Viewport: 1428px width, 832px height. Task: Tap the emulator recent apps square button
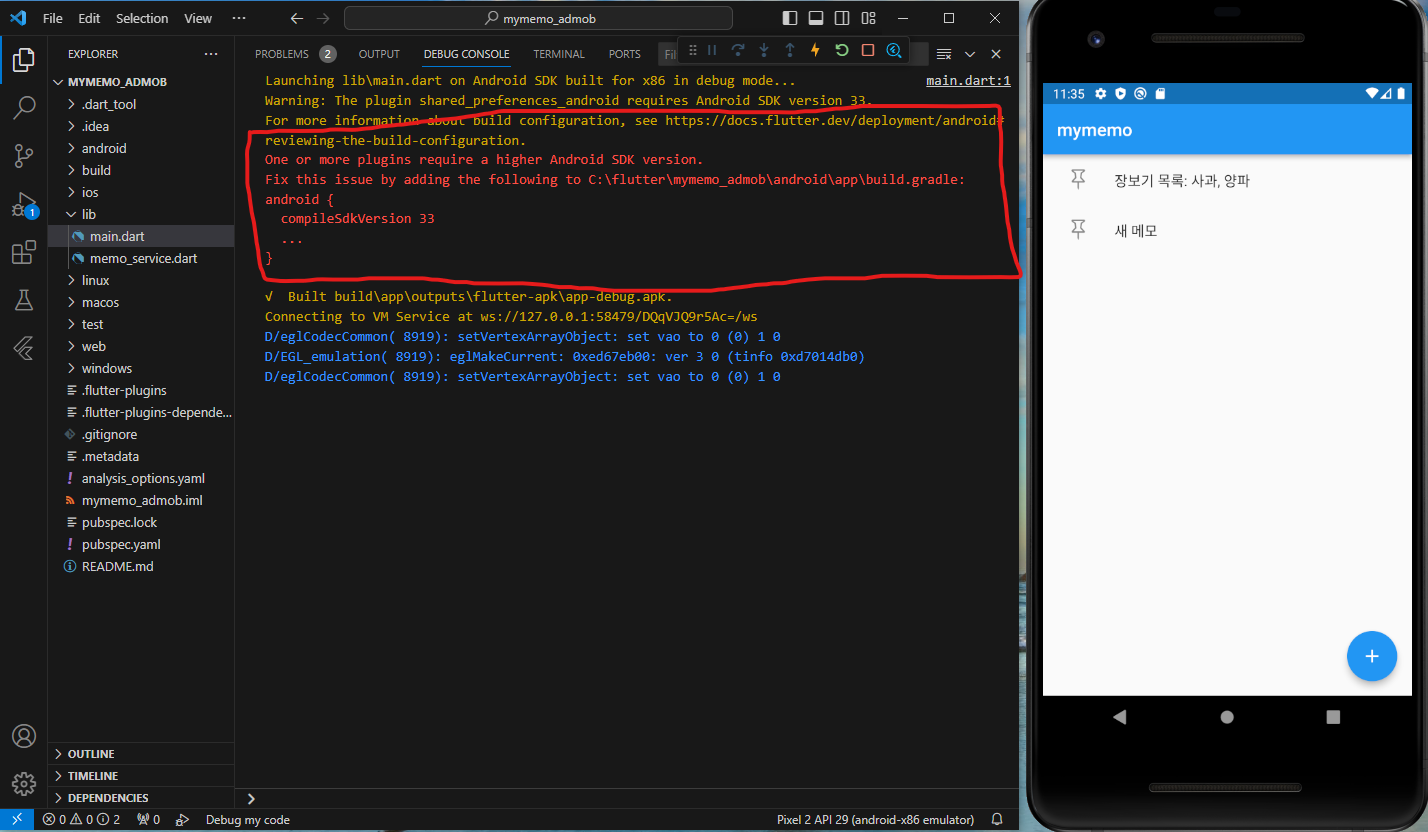pyautogui.click(x=1333, y=717)
